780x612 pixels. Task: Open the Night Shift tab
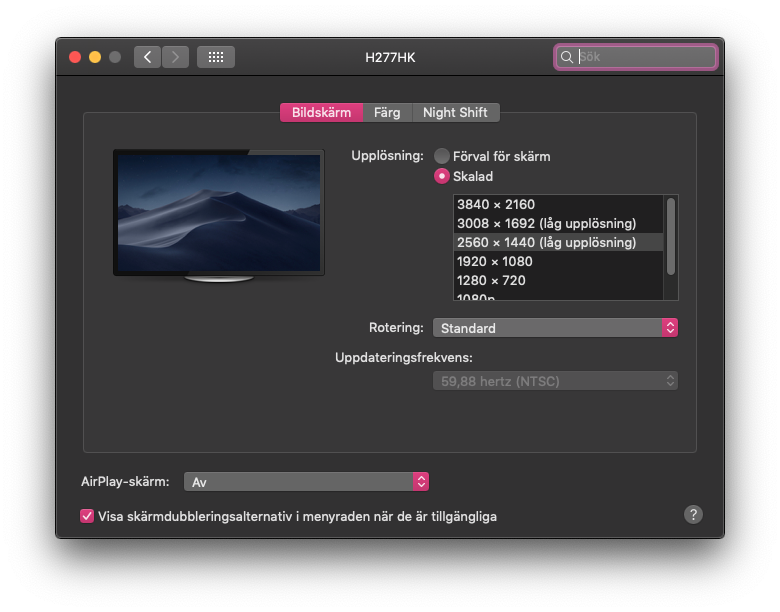[455, 112]
